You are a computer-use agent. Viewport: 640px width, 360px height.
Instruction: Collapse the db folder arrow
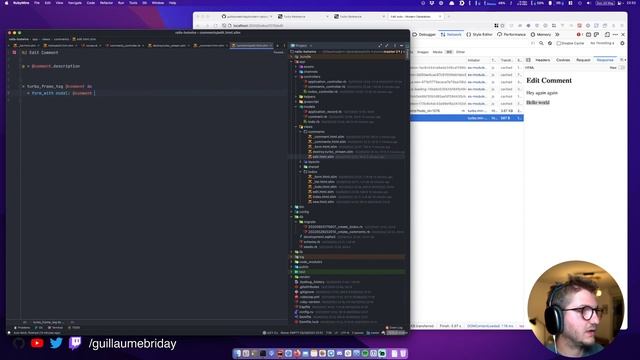(292, 217)
